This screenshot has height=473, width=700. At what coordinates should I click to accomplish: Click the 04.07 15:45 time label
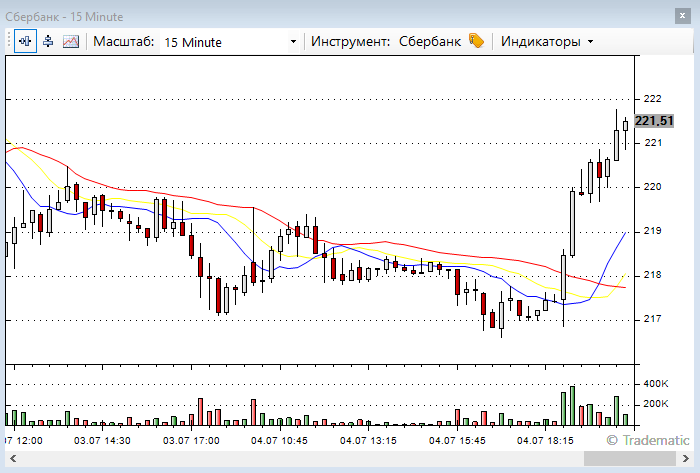[x=457, y=441]
